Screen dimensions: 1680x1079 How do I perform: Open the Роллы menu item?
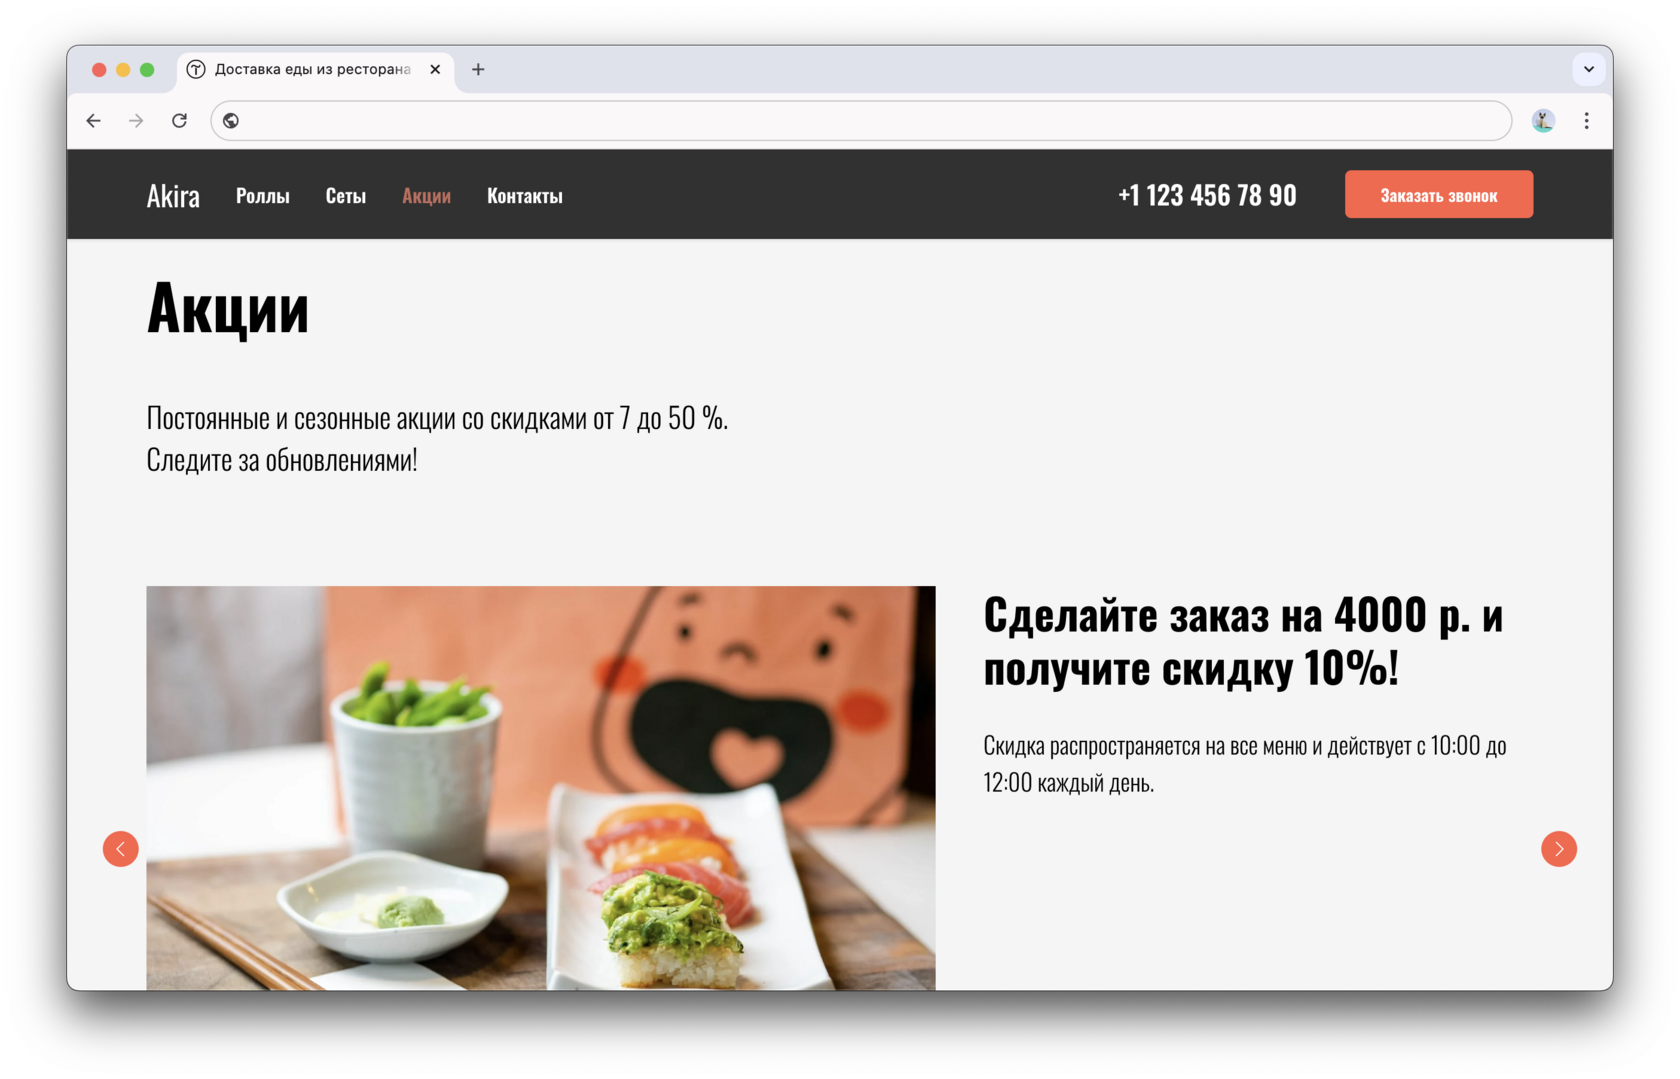263,196
